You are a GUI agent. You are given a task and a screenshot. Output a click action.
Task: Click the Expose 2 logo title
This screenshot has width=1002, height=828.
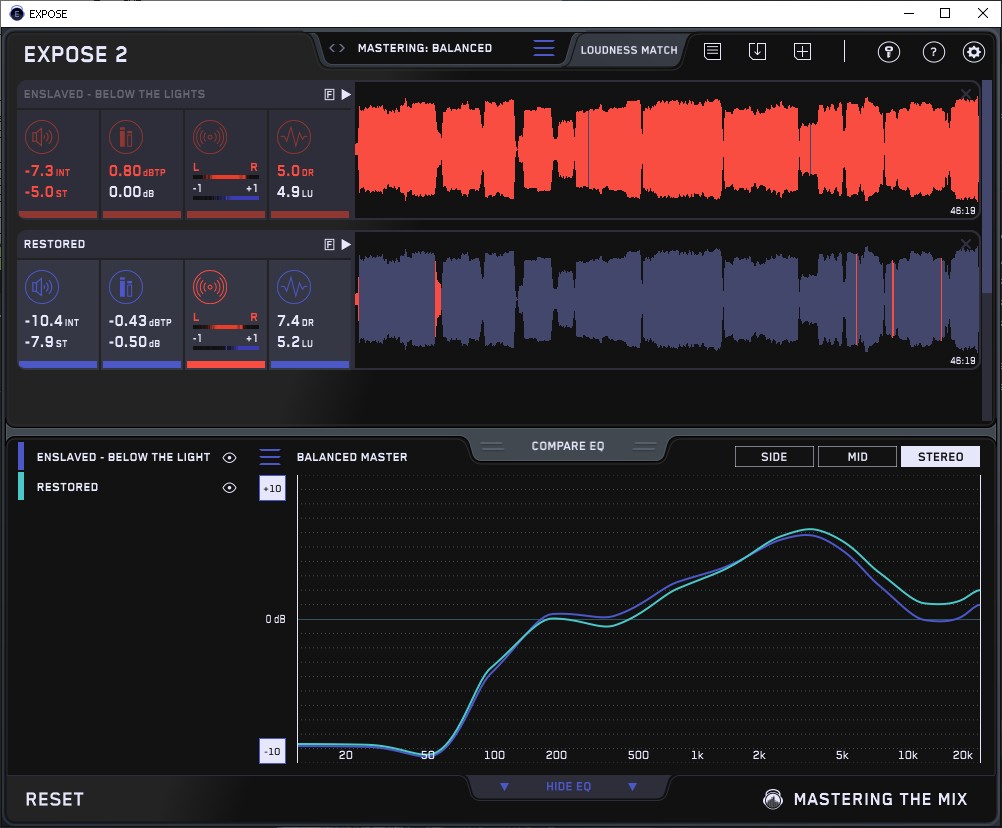point(75,54)
